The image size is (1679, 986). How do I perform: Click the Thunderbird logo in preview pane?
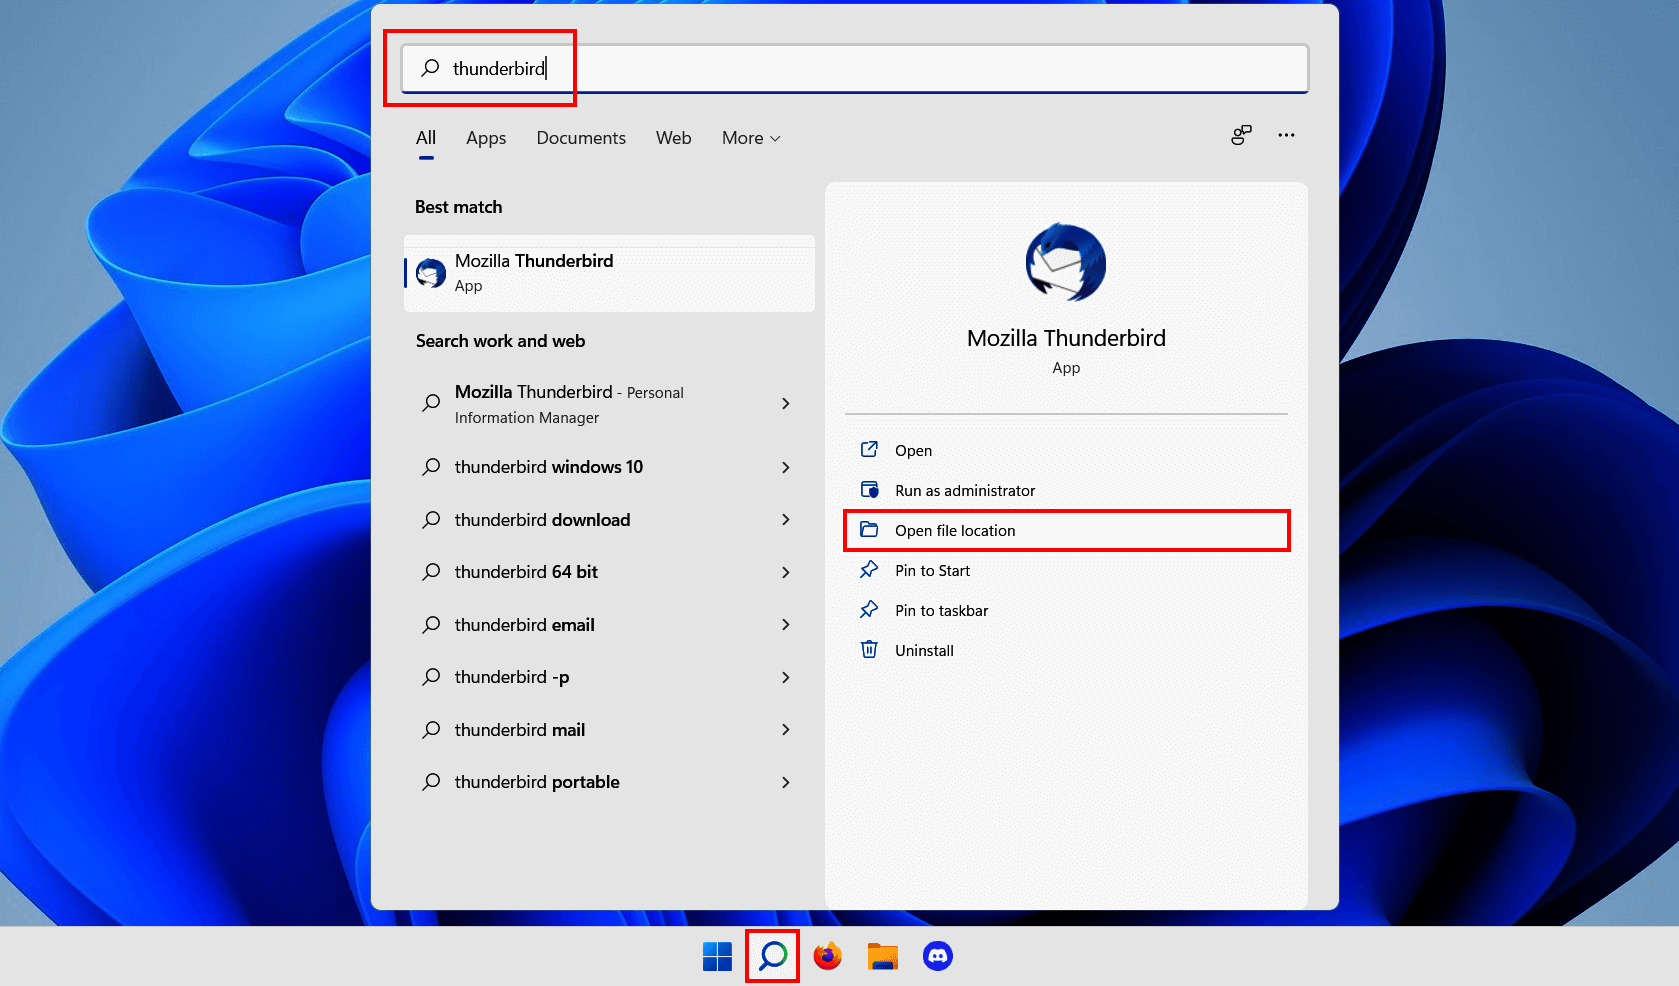coord(1065,262)
